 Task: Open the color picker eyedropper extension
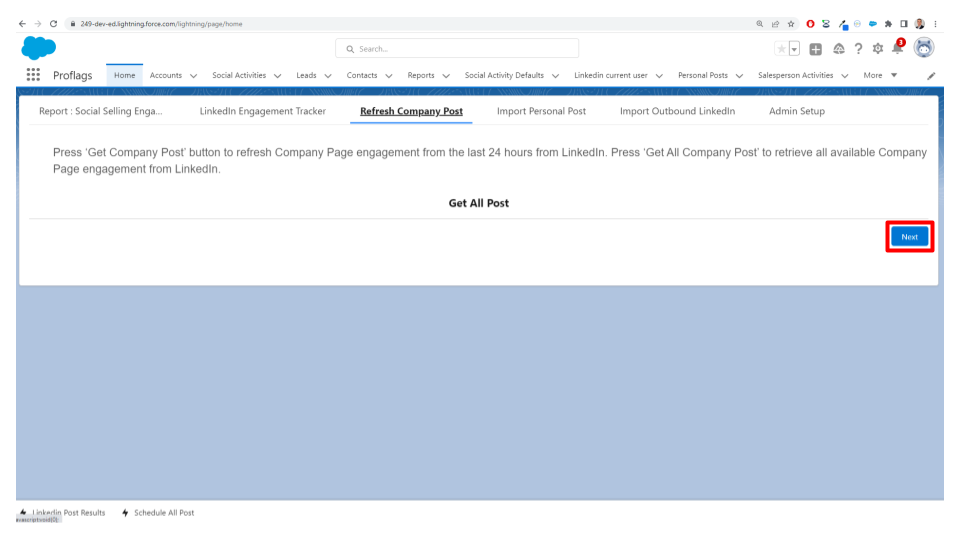click(x=843, y=24)
